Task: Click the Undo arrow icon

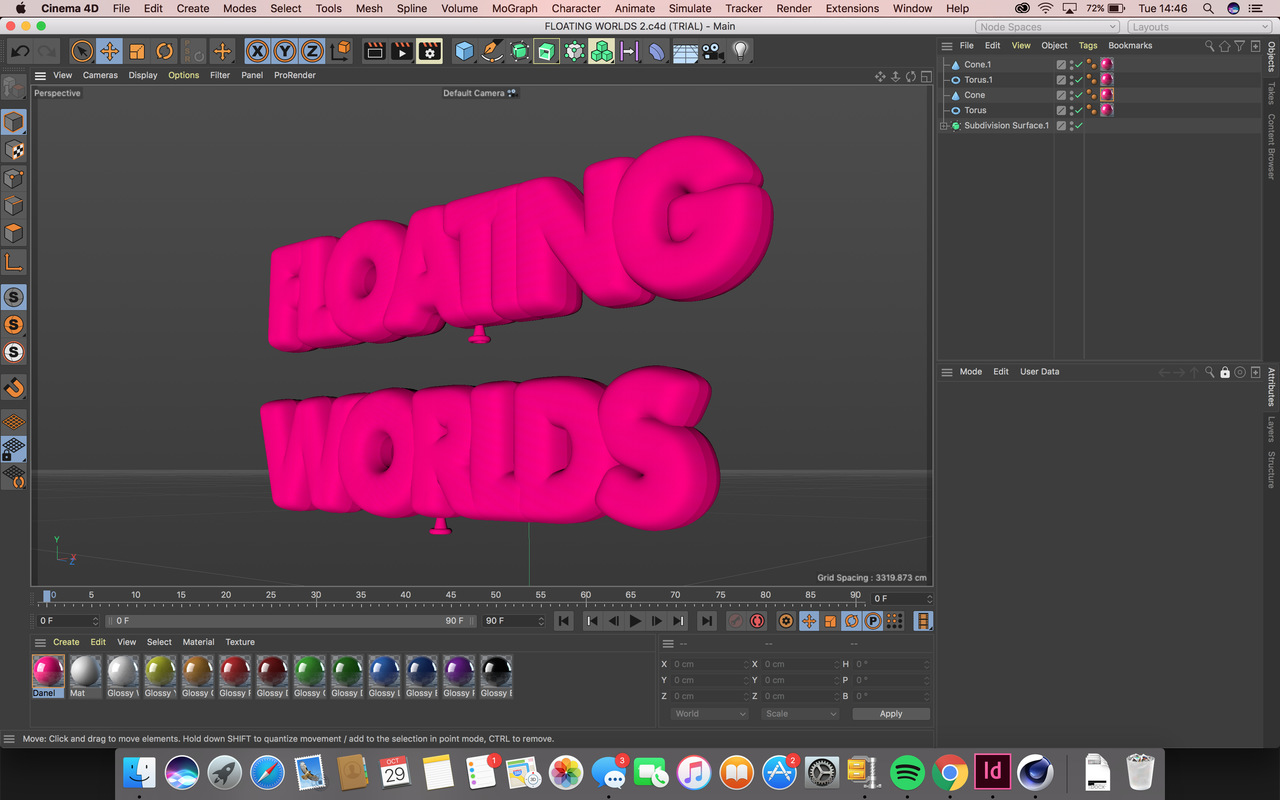Action: point(20,51)
